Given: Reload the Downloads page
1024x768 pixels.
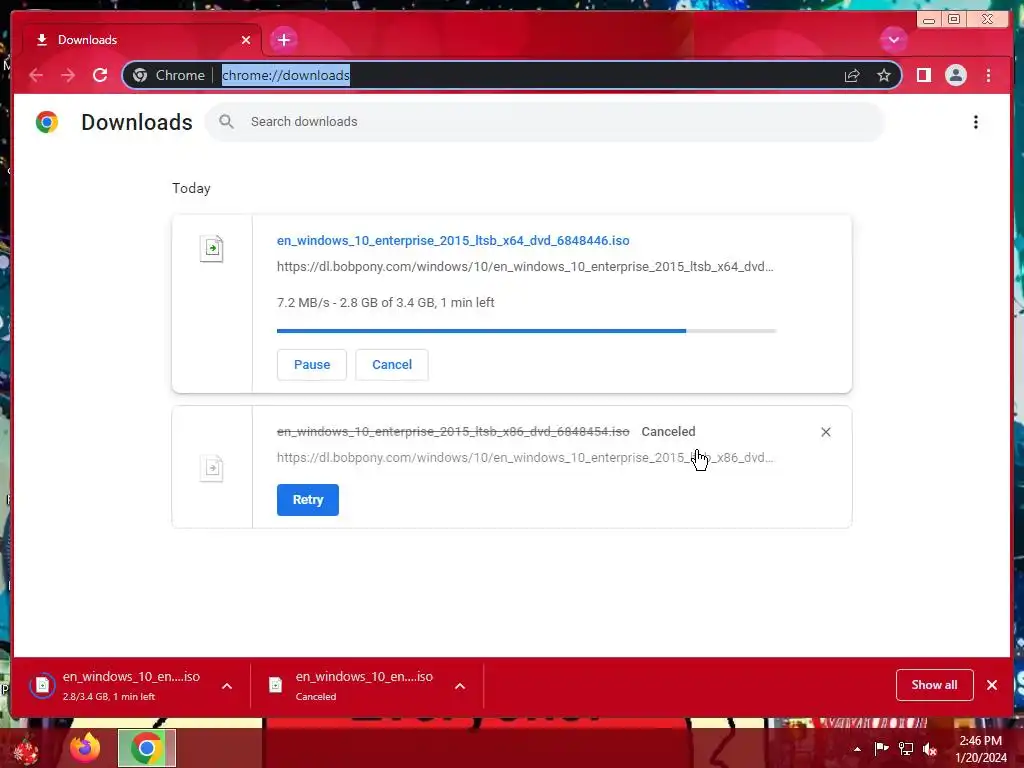Looking at the screenshot, I should tap(100, 76).
